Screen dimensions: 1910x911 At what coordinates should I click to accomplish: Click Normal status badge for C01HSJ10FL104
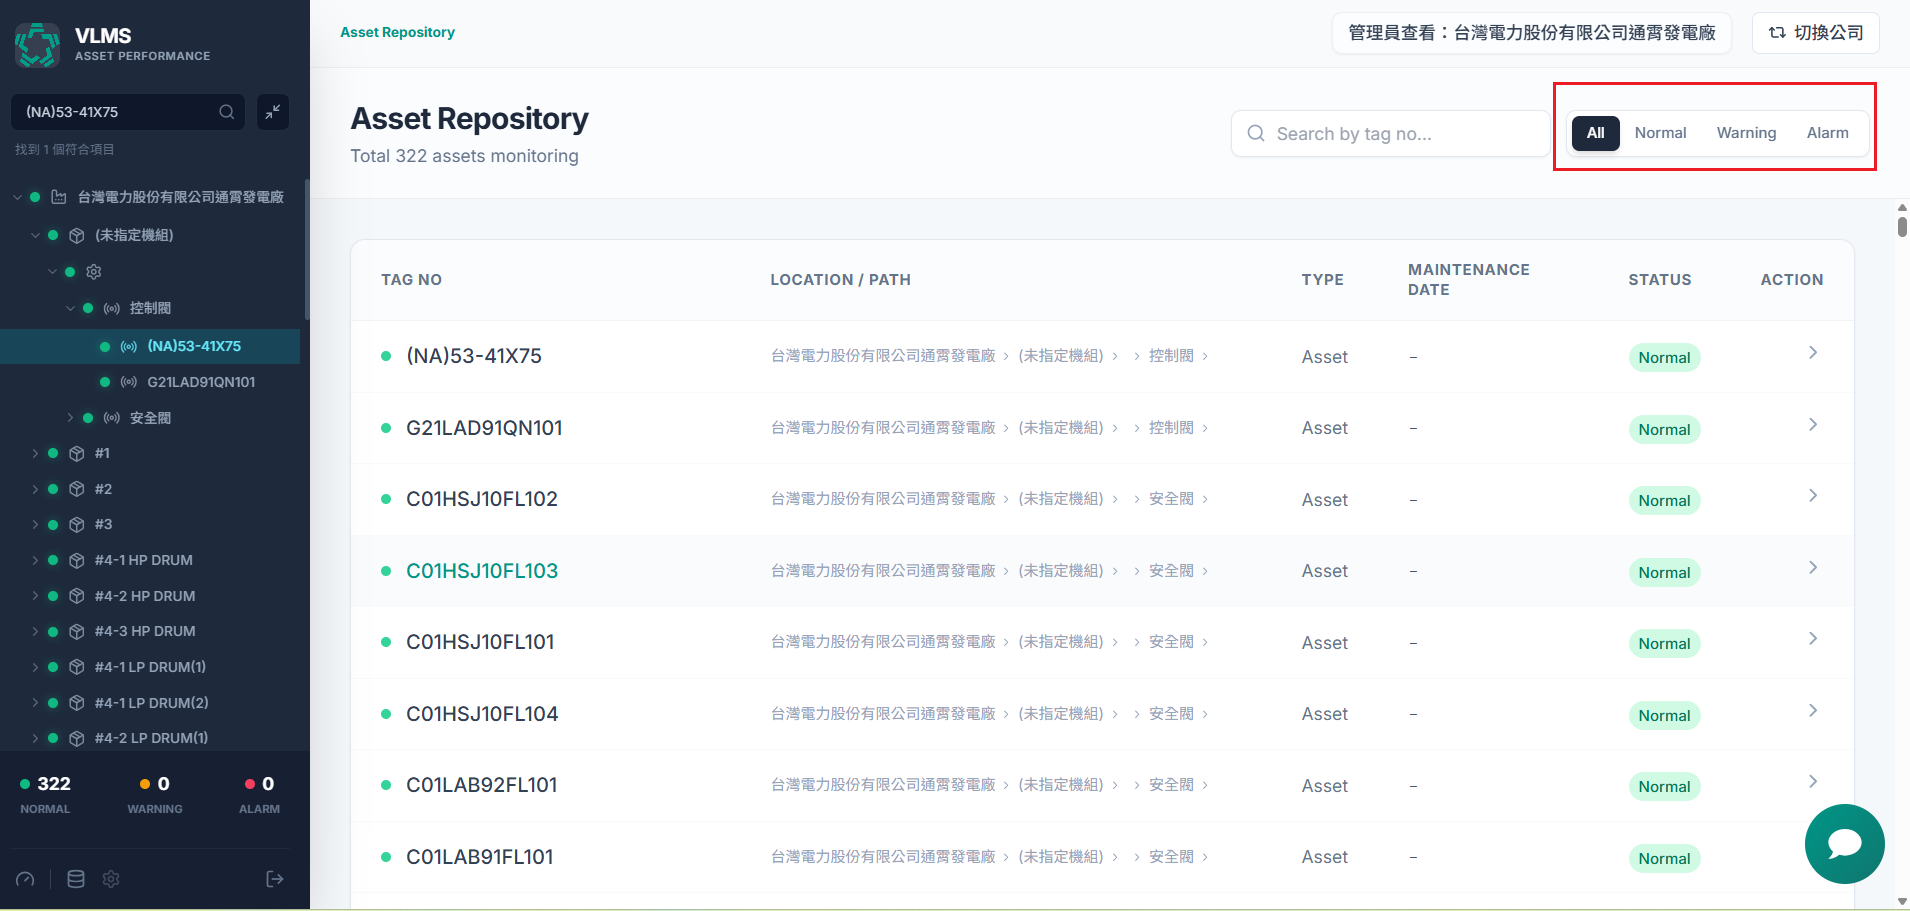pyautogui.click(x=1664, y=716)
